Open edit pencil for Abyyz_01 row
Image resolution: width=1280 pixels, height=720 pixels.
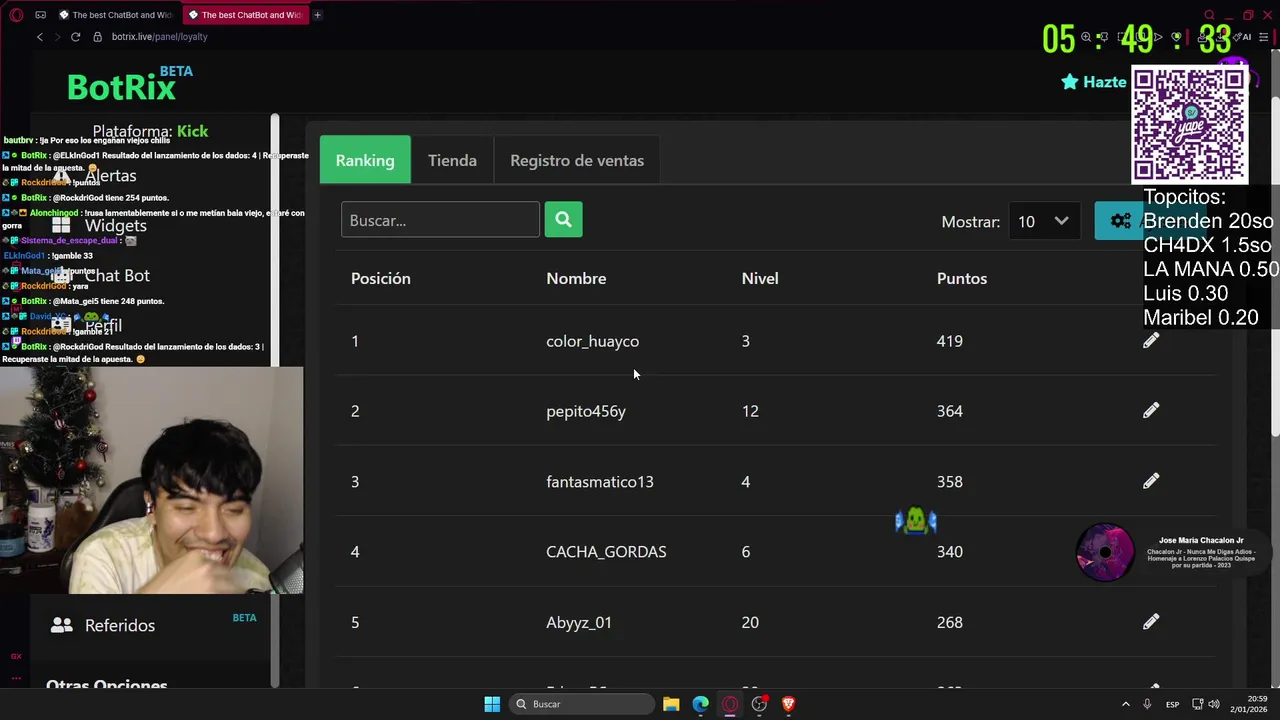pos(1151,622)
